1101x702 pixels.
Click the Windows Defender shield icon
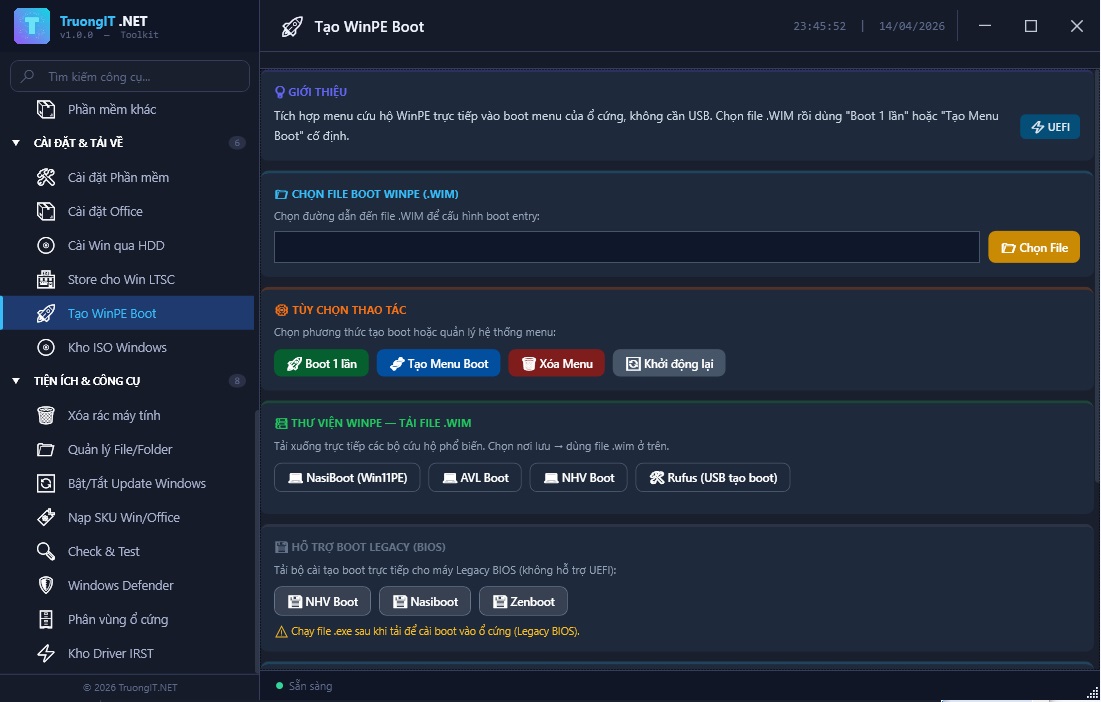click(x=46, y=586)
